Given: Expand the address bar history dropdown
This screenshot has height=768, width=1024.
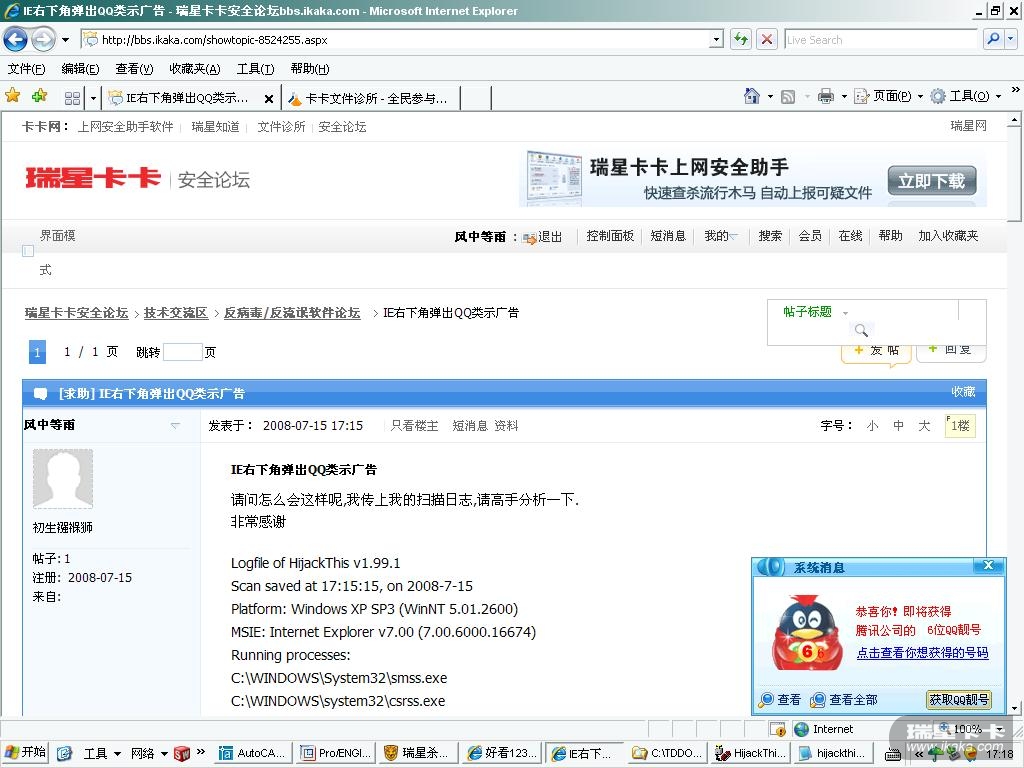Looking at the screenshot, I should (x=717, y=40).
